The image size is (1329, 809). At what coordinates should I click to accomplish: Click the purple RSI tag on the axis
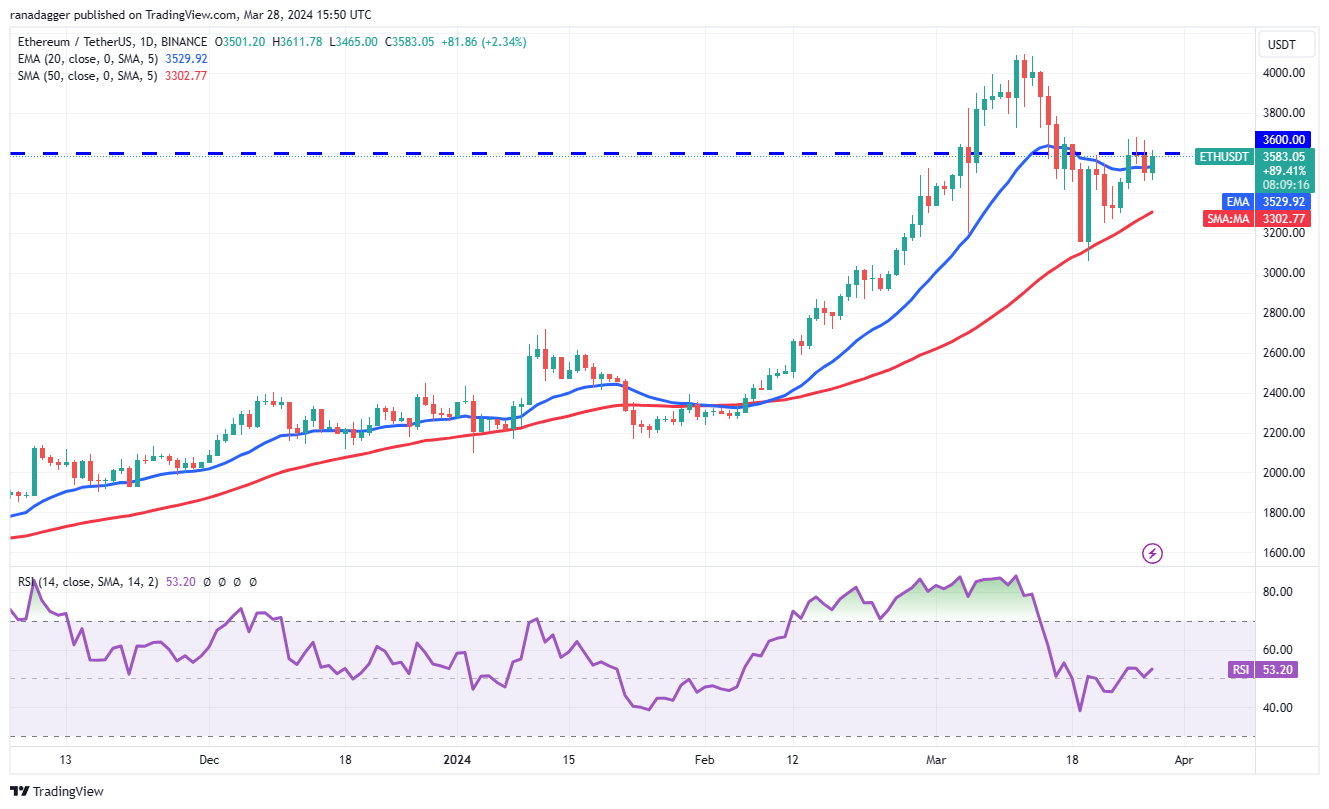[x=1243, y=671]
